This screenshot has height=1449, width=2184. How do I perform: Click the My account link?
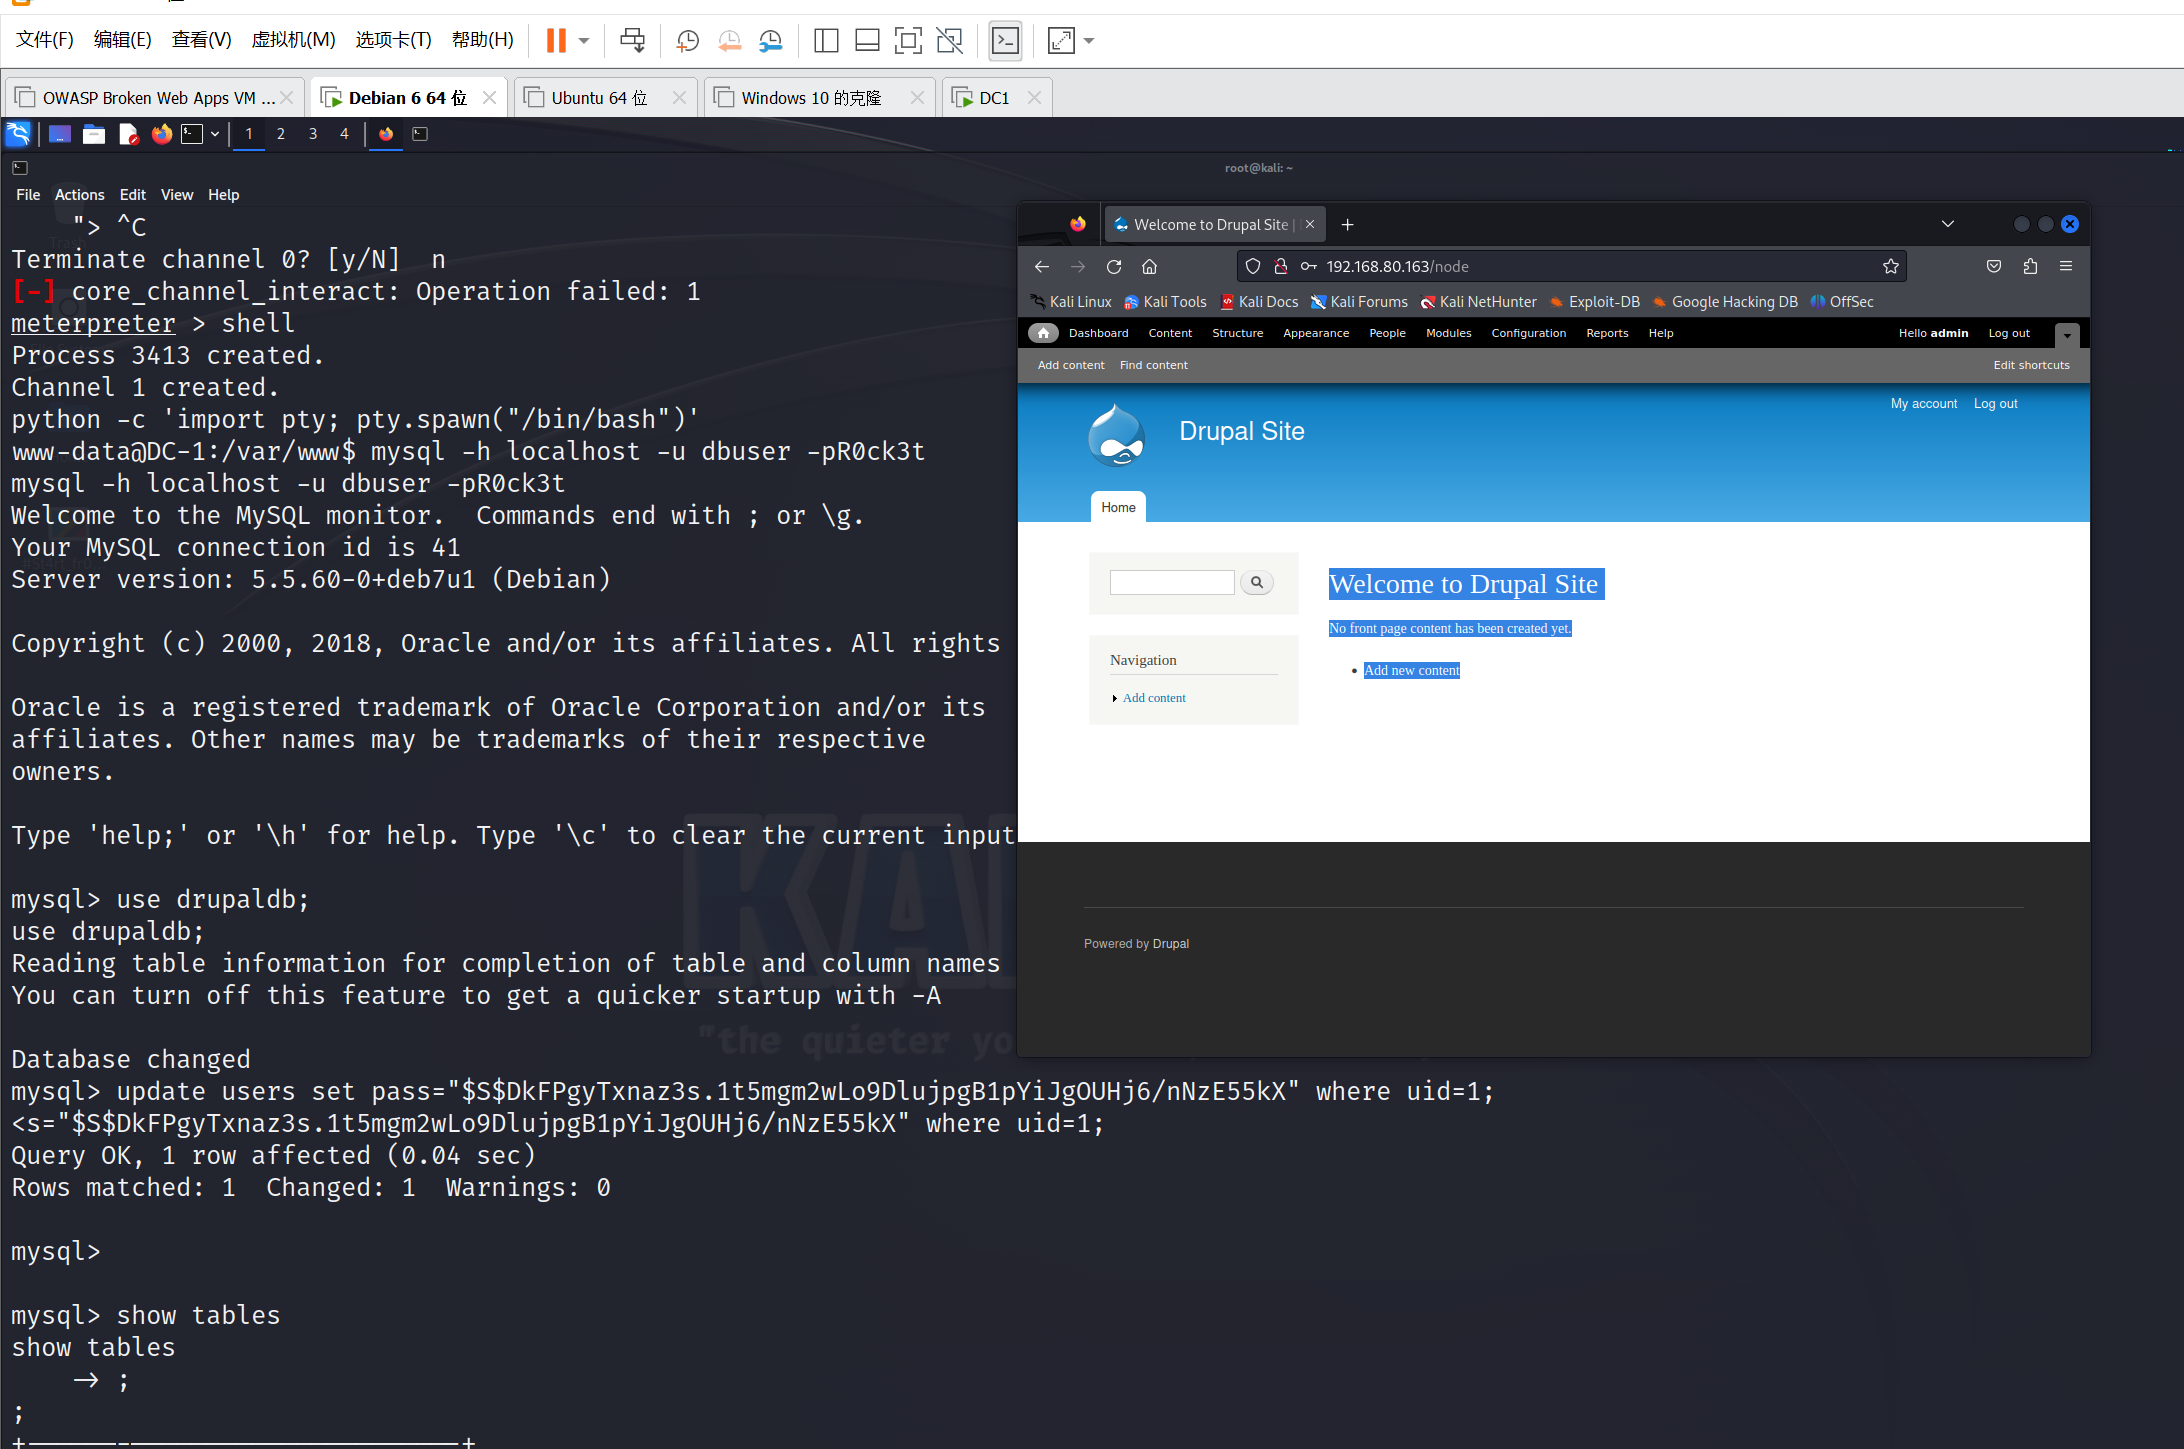1923,403
